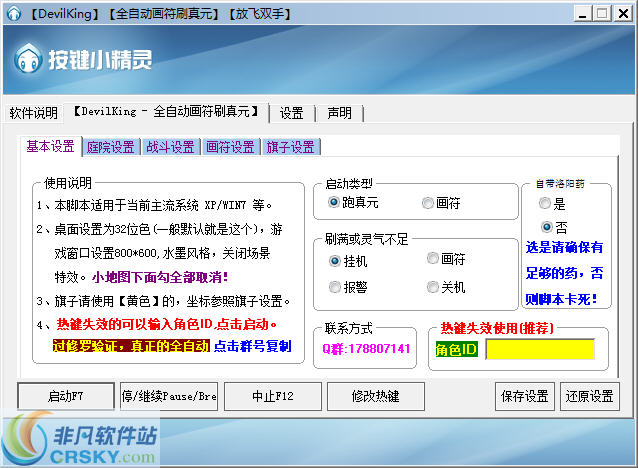Click the title bar app icon

click(14, 13)
